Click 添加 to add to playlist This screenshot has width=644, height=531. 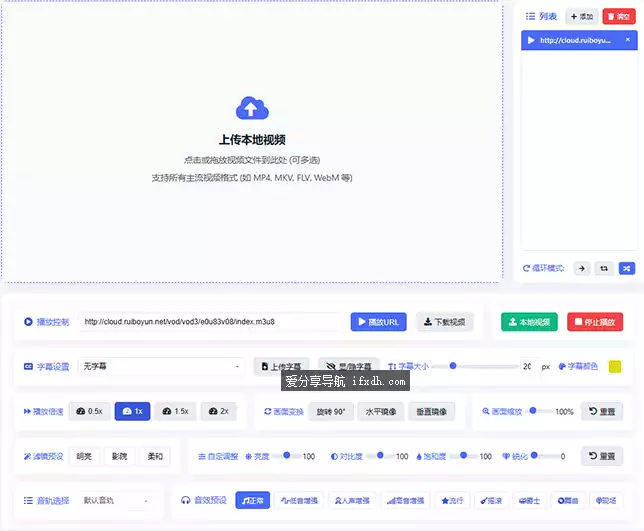coord(582,16)
